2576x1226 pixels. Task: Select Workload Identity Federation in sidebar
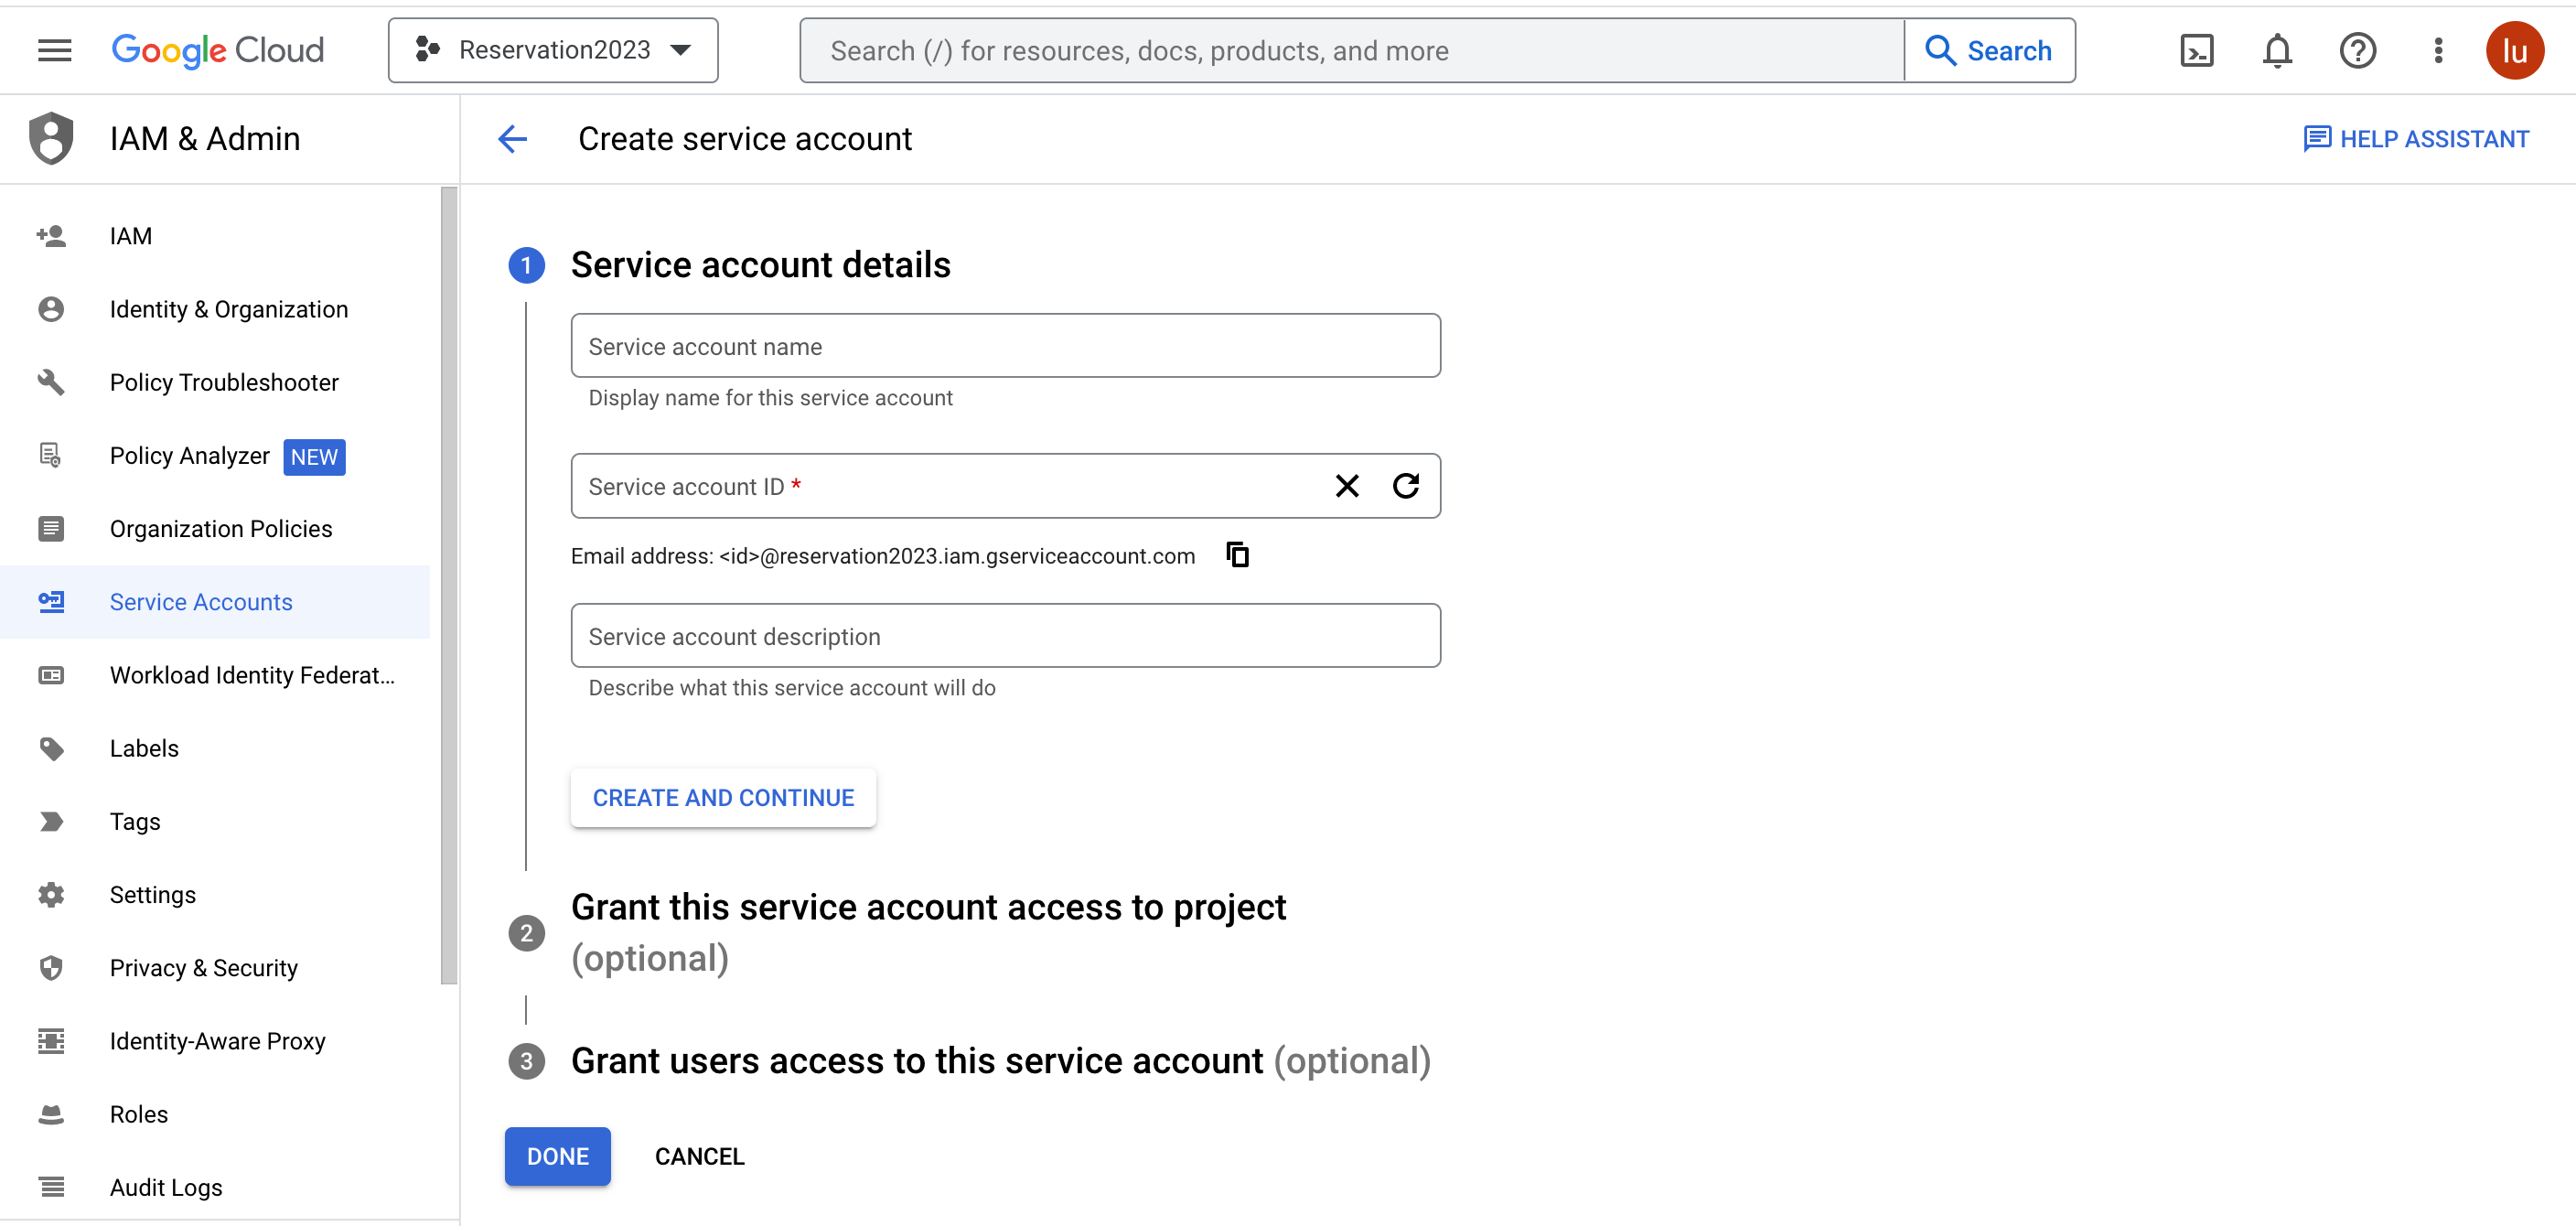click(252, 675)
